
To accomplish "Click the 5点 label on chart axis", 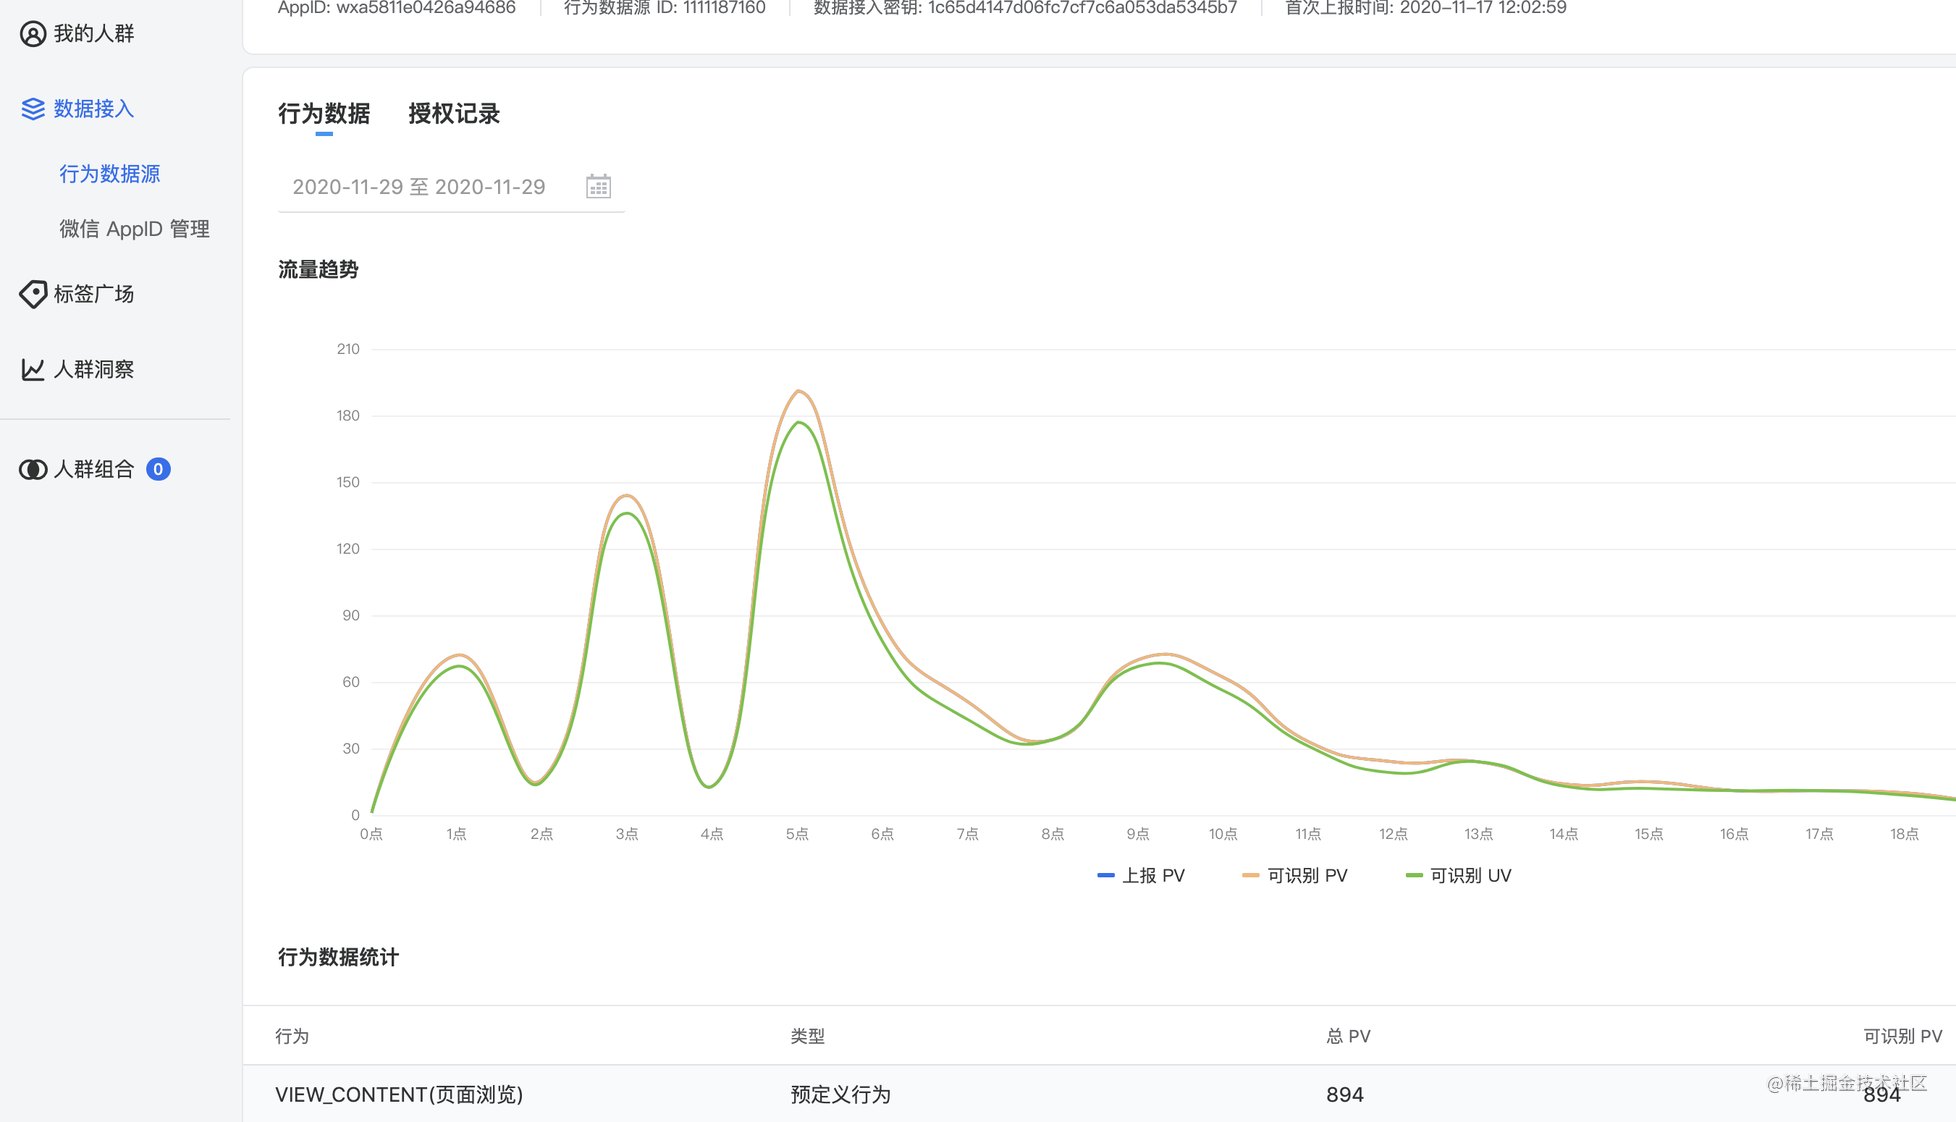I will (x=797, y=834).
